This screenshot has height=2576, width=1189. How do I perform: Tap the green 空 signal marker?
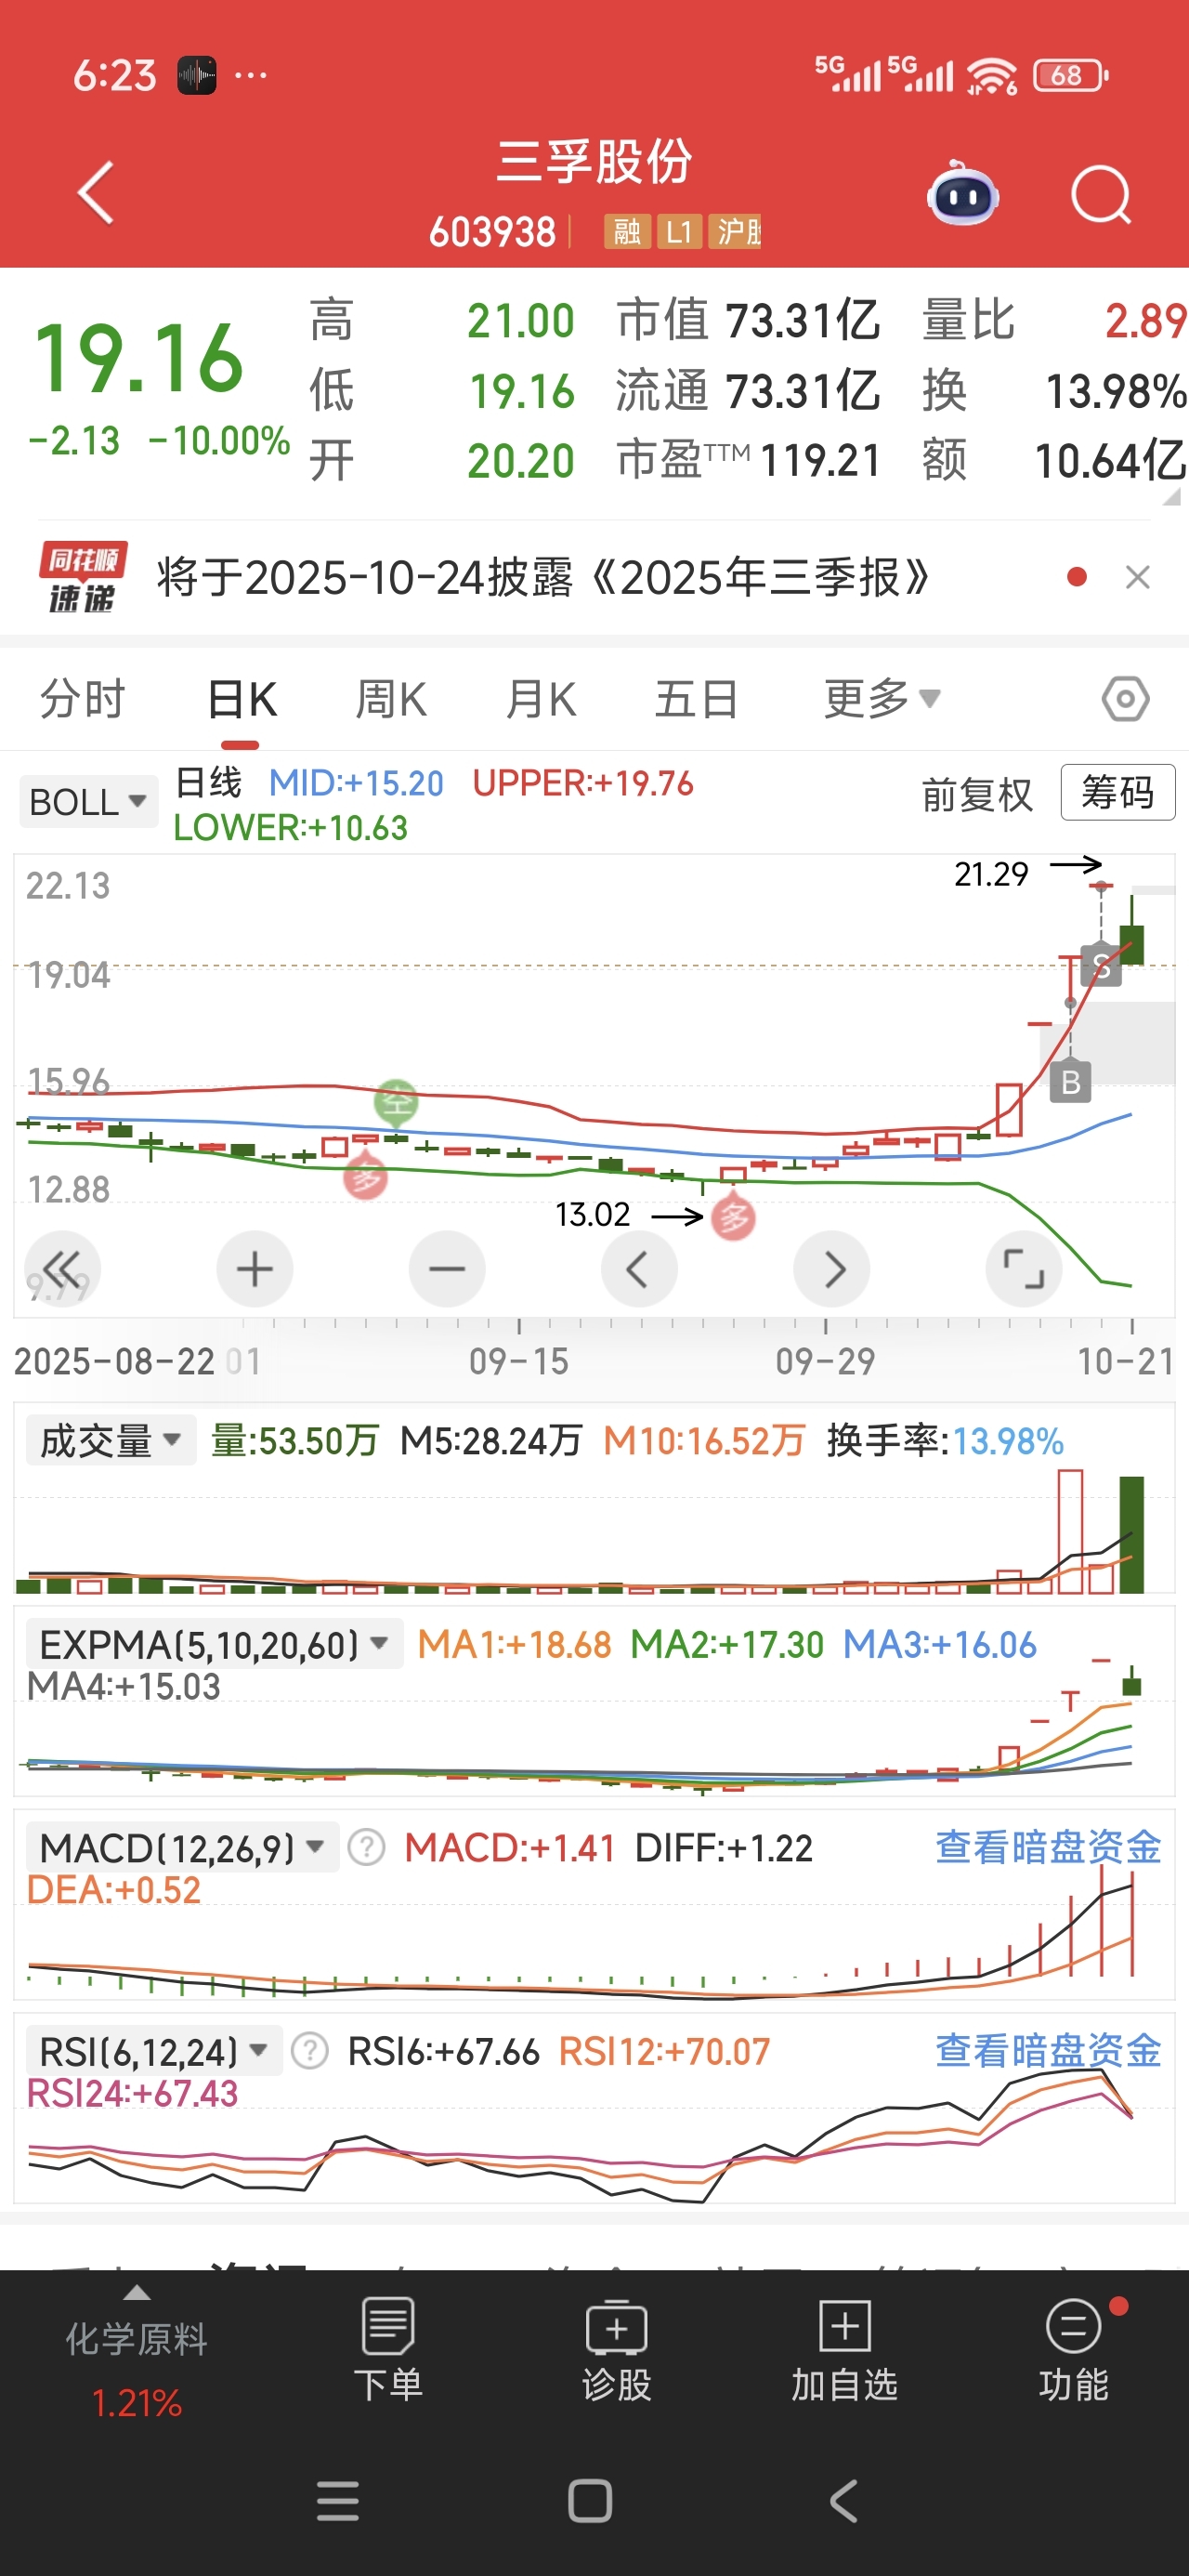pyautogui.click(x=396, y=1102)
